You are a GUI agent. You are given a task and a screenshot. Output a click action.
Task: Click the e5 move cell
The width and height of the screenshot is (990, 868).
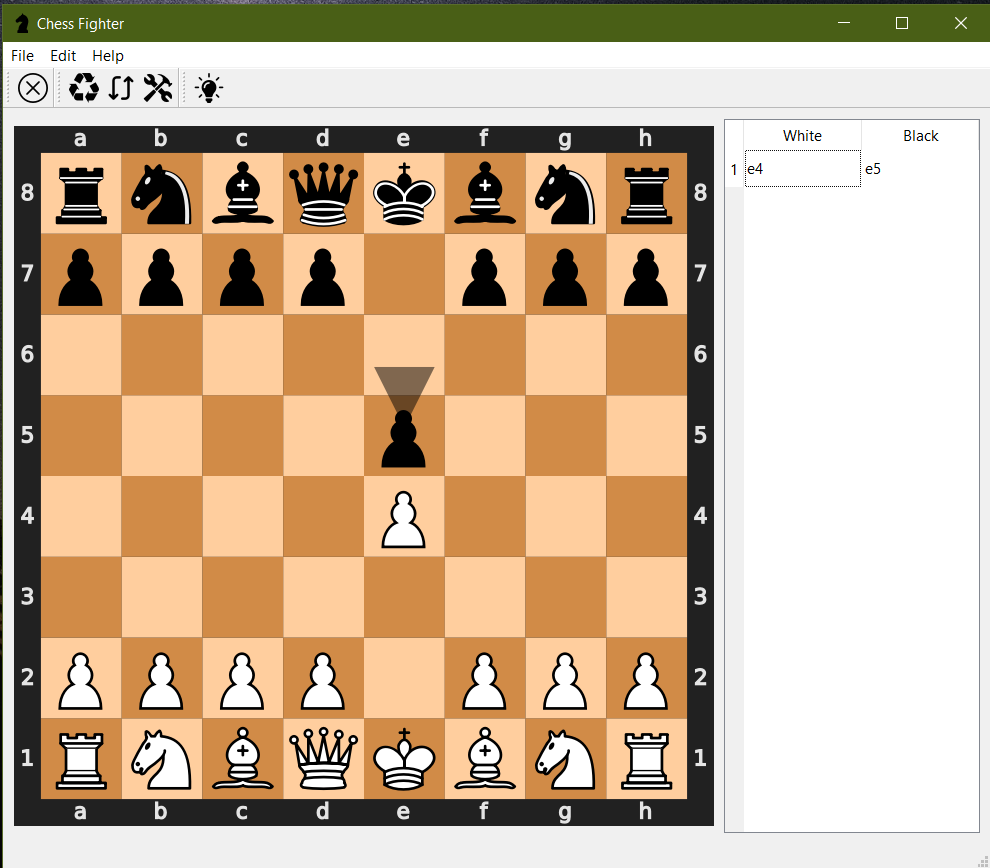coord(920,169)
